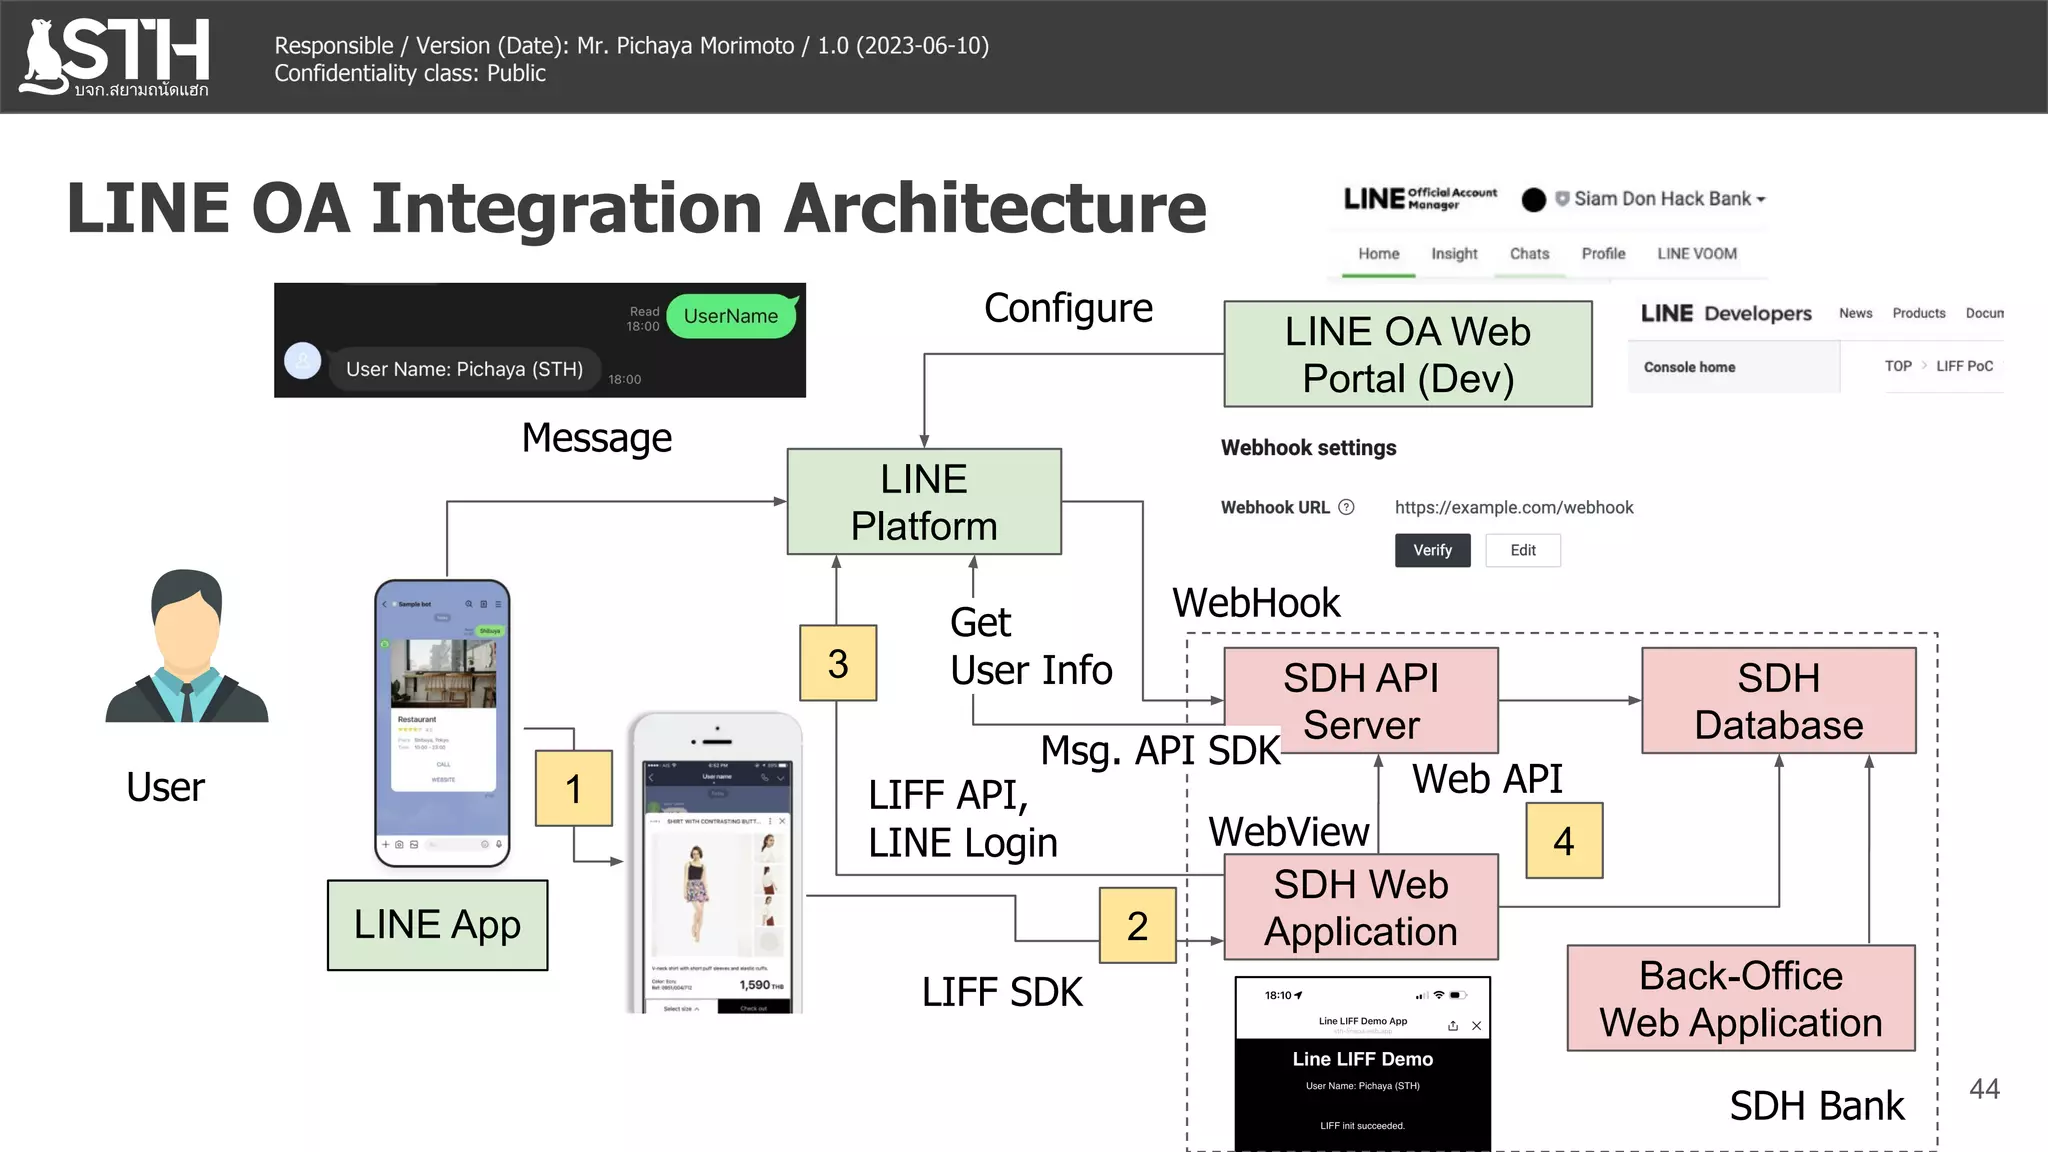Click the breadcrumb chevron after TOP
This screenshot has width=2048, height=1152.
pyautogui.click(x=1924, y=366)
